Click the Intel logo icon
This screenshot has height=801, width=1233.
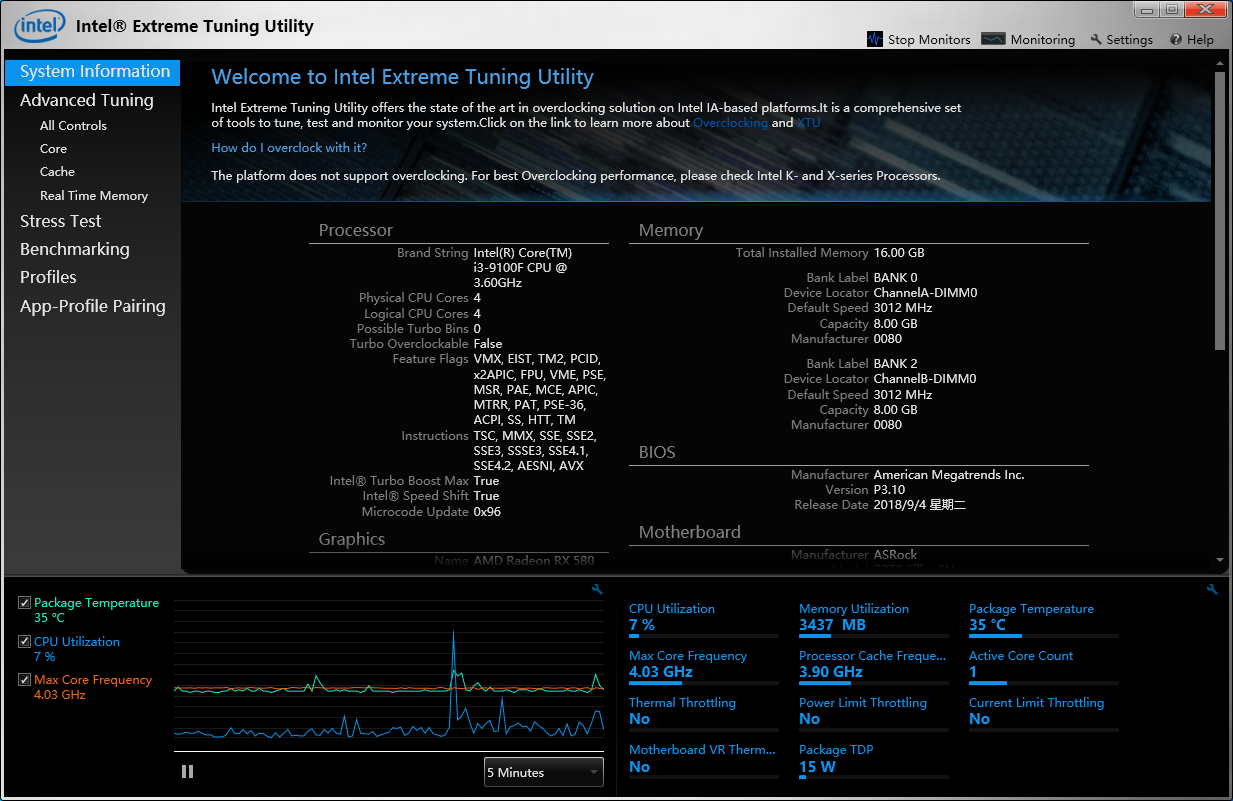pos(40,26)
